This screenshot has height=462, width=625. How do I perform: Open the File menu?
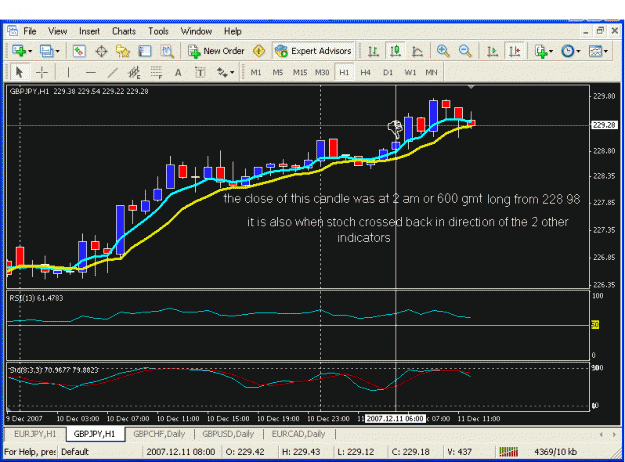(29, 31)
